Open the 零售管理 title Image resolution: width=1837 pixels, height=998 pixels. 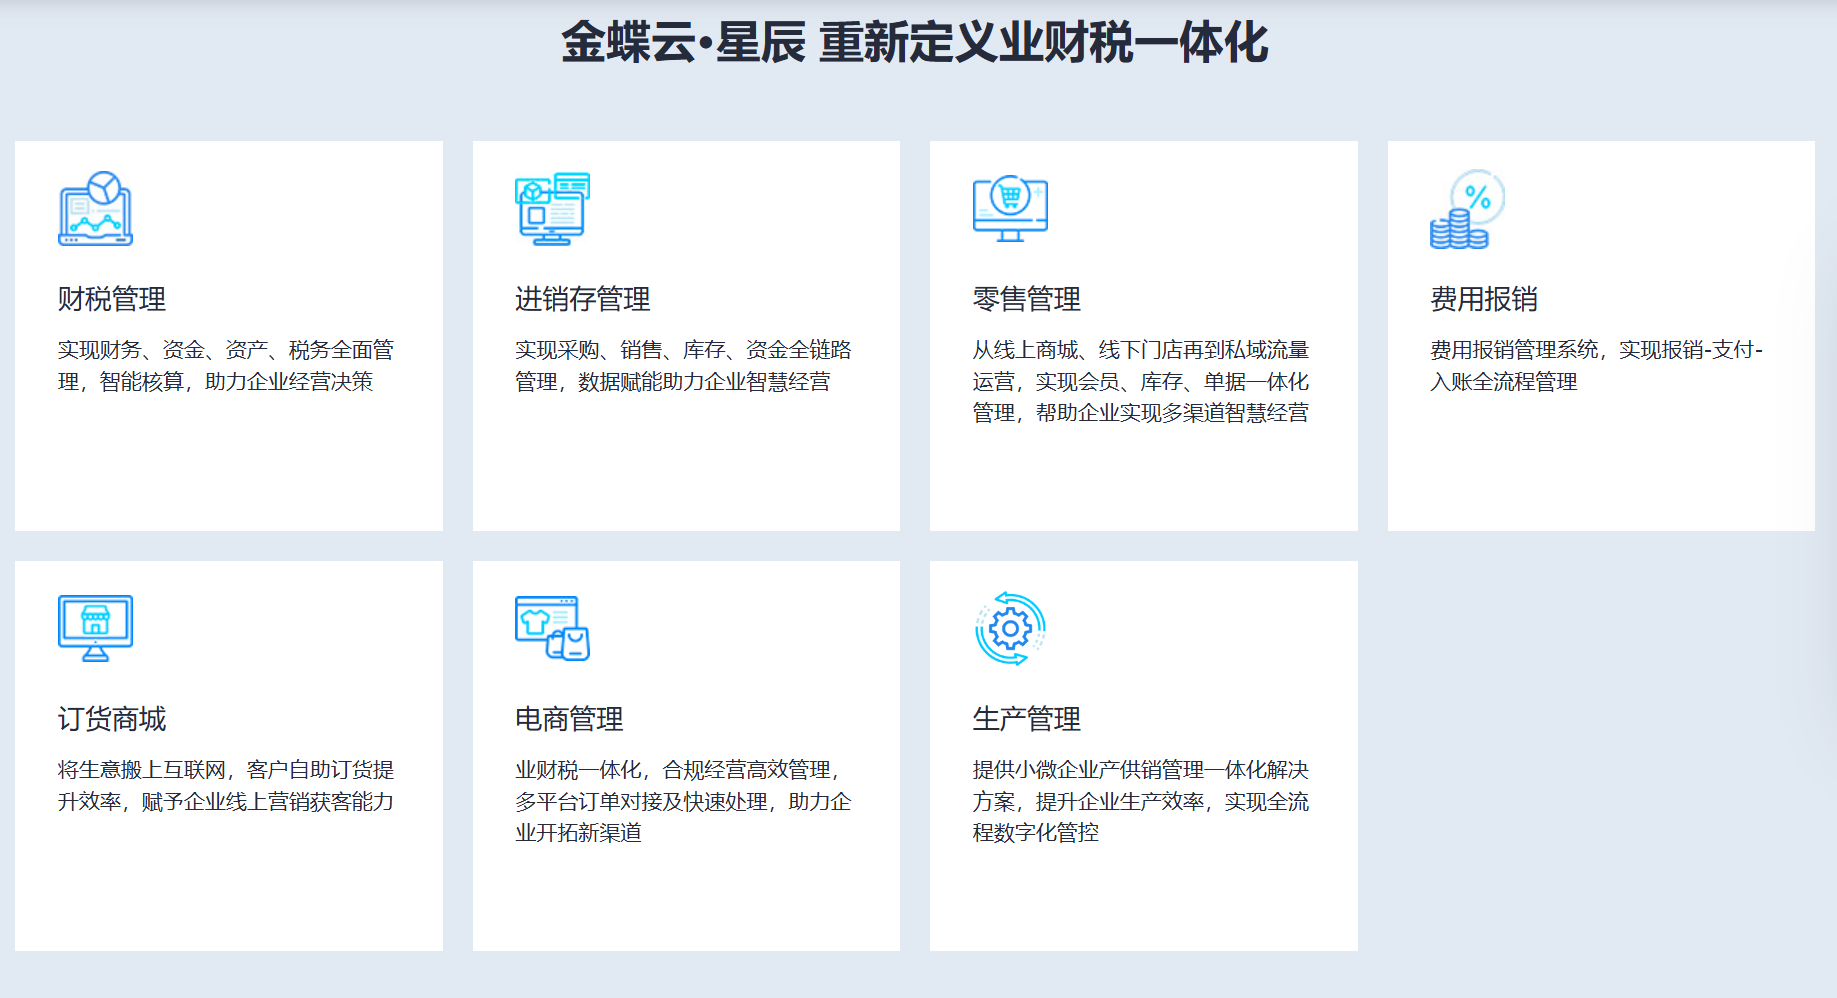tap(1026, 299)
